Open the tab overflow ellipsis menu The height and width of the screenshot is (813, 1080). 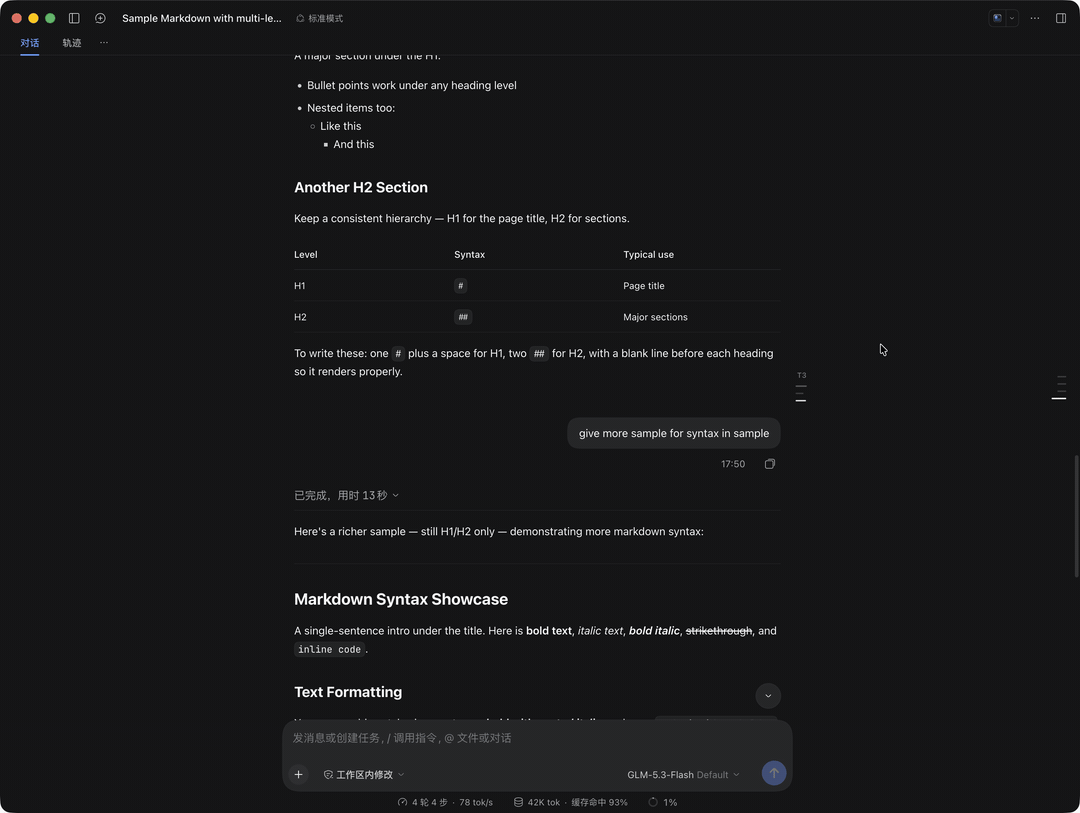[x=104, y=43]
